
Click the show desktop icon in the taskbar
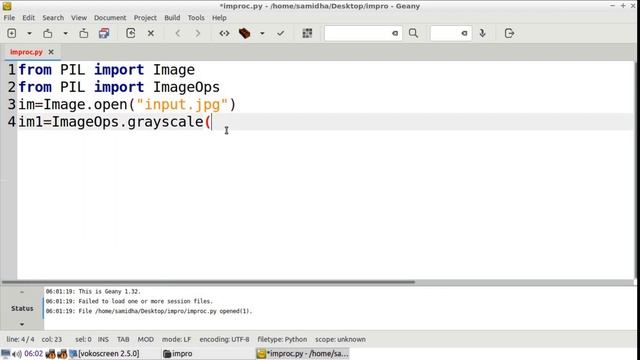(6, 354)
